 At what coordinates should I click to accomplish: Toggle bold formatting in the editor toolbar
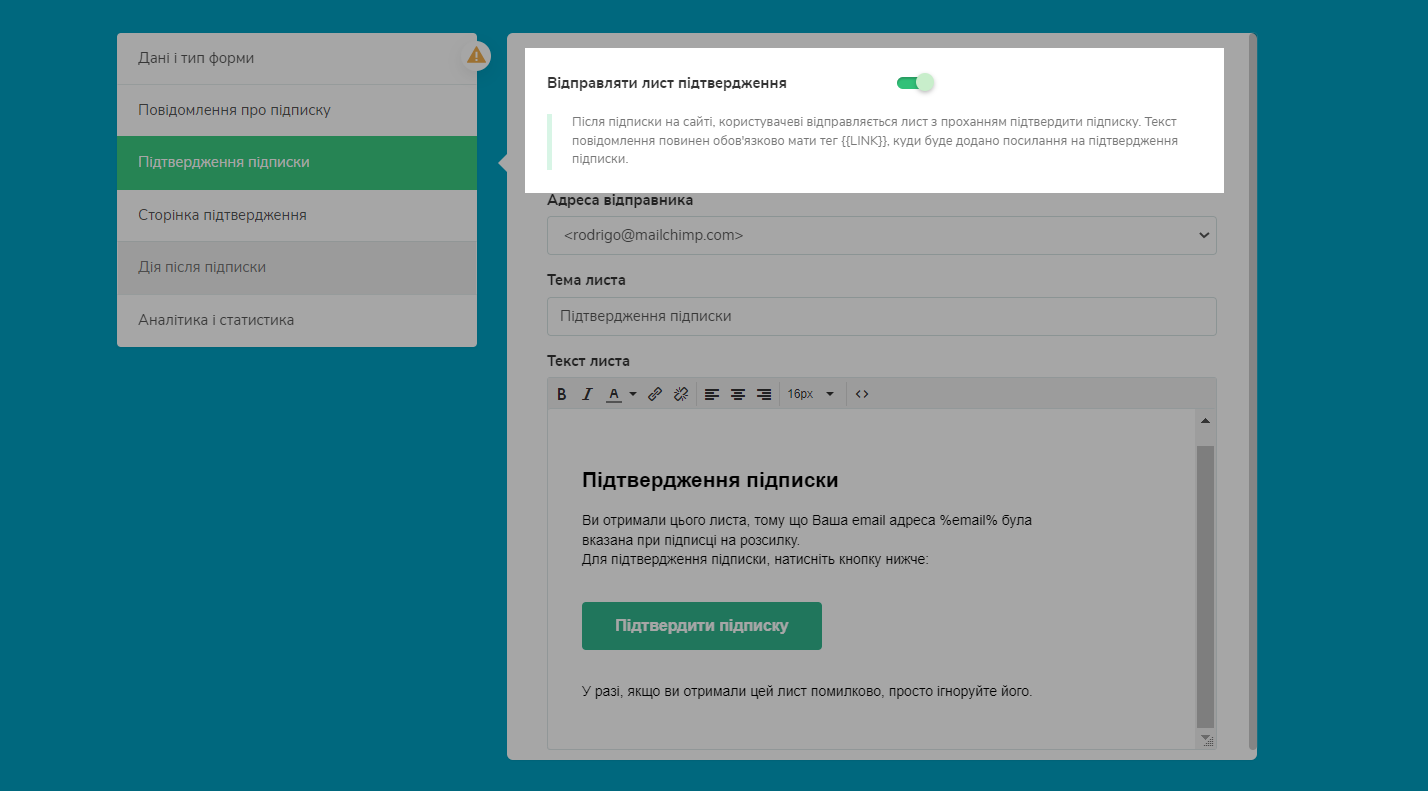pyautogui.click(x=562, y=394)
